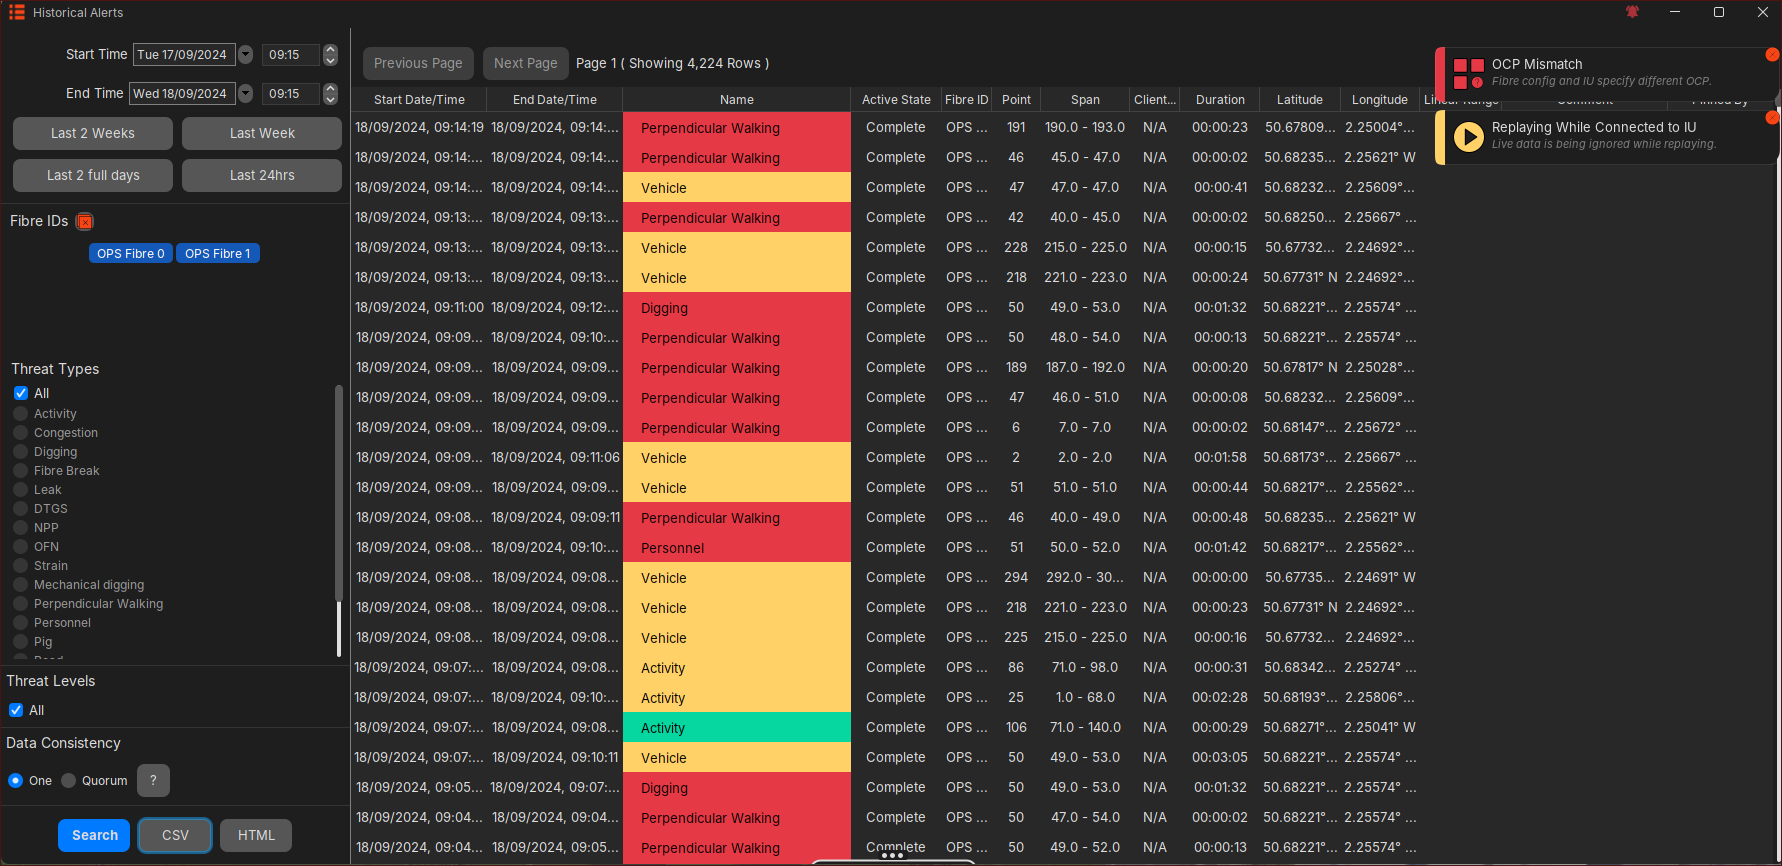
Task: Dismiss the OCP Mismatch notification
Action: 1772,55
